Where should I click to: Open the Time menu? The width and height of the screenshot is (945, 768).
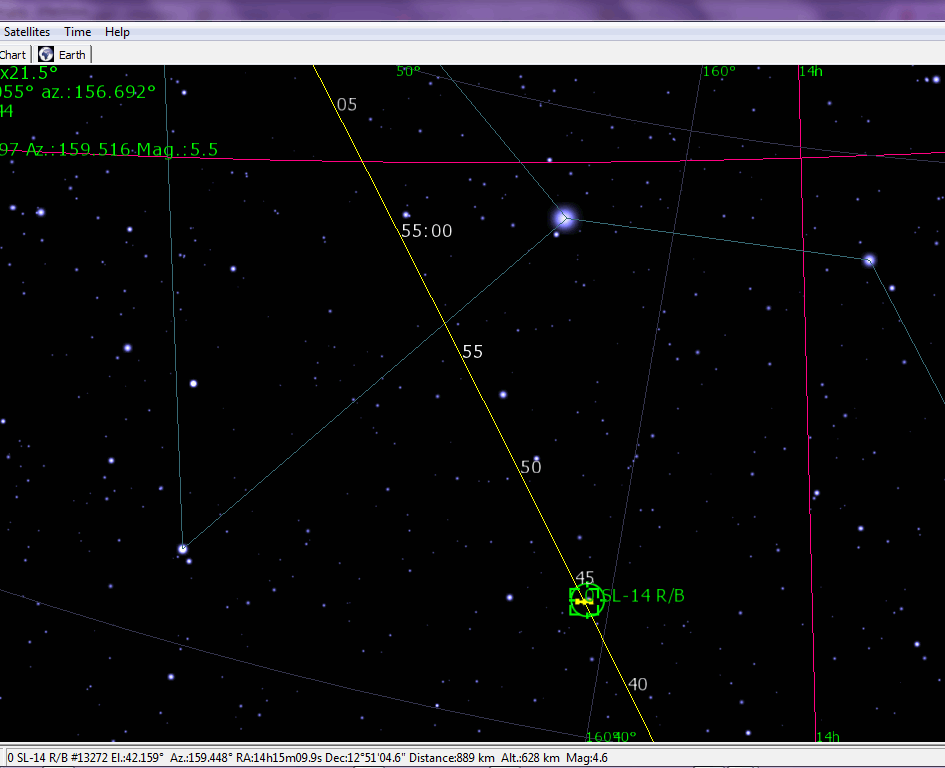tap(77, 32)
